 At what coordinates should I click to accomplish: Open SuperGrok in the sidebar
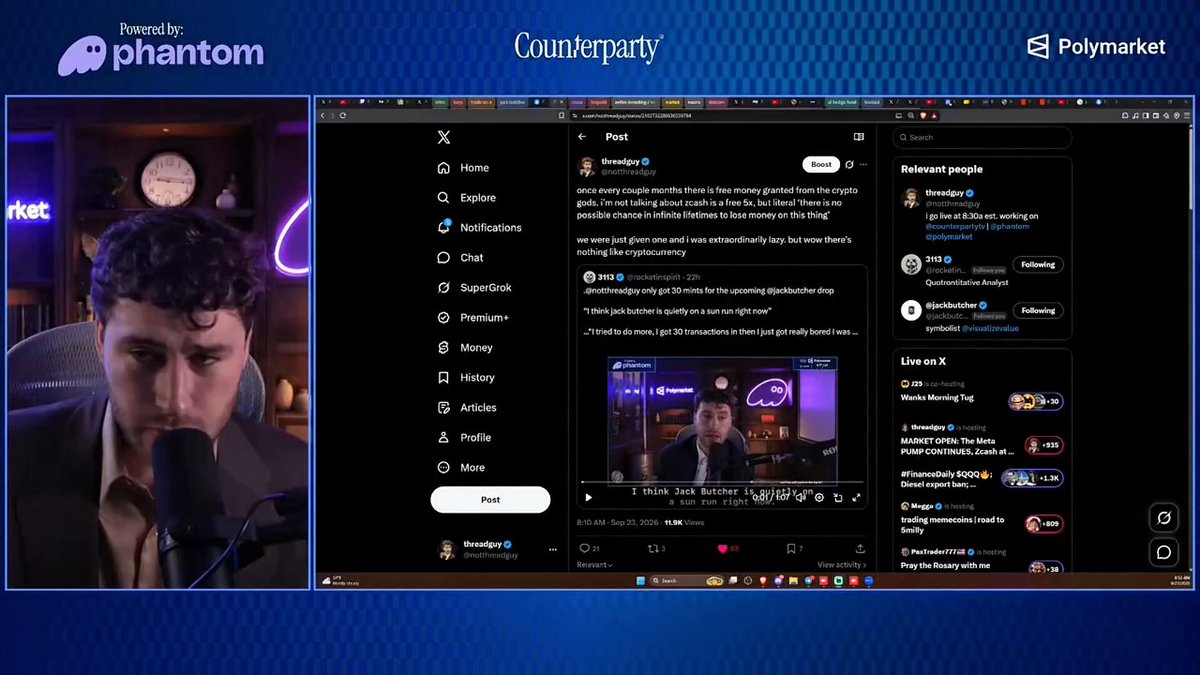(475, 288)
